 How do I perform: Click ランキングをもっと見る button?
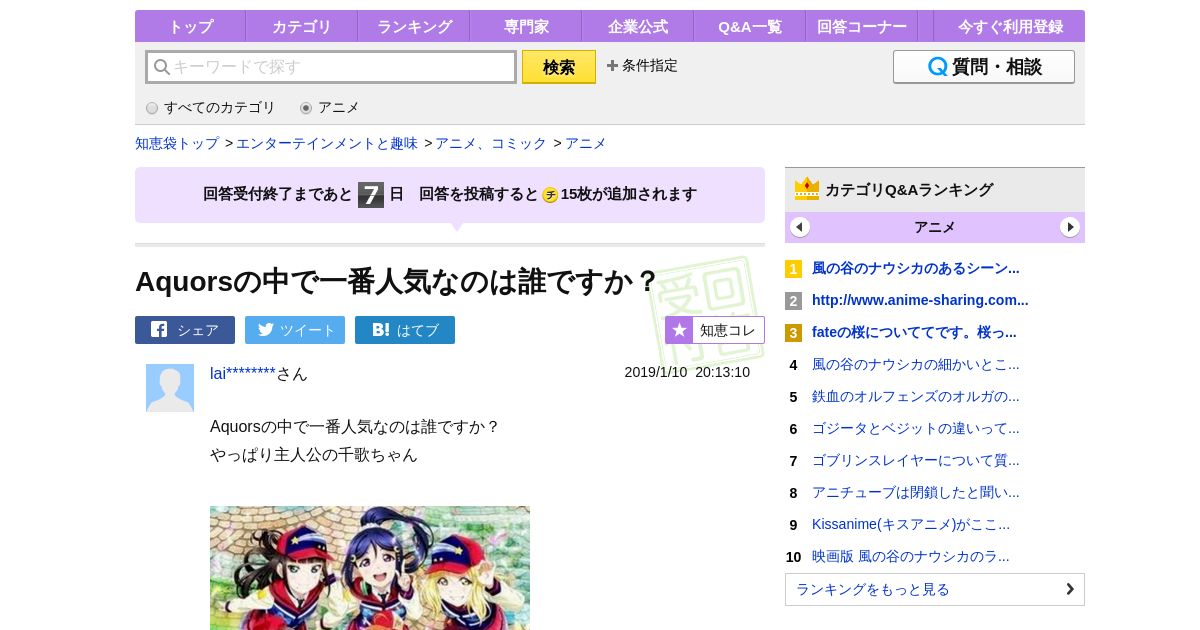935,589
